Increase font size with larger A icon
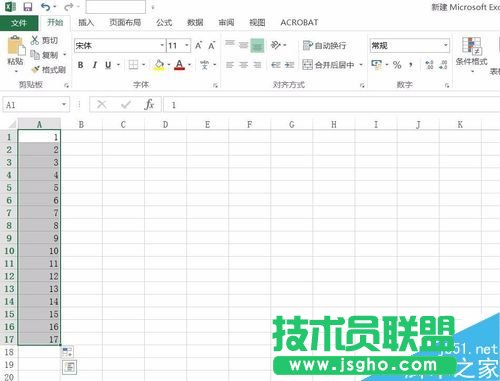 (199, 45)
